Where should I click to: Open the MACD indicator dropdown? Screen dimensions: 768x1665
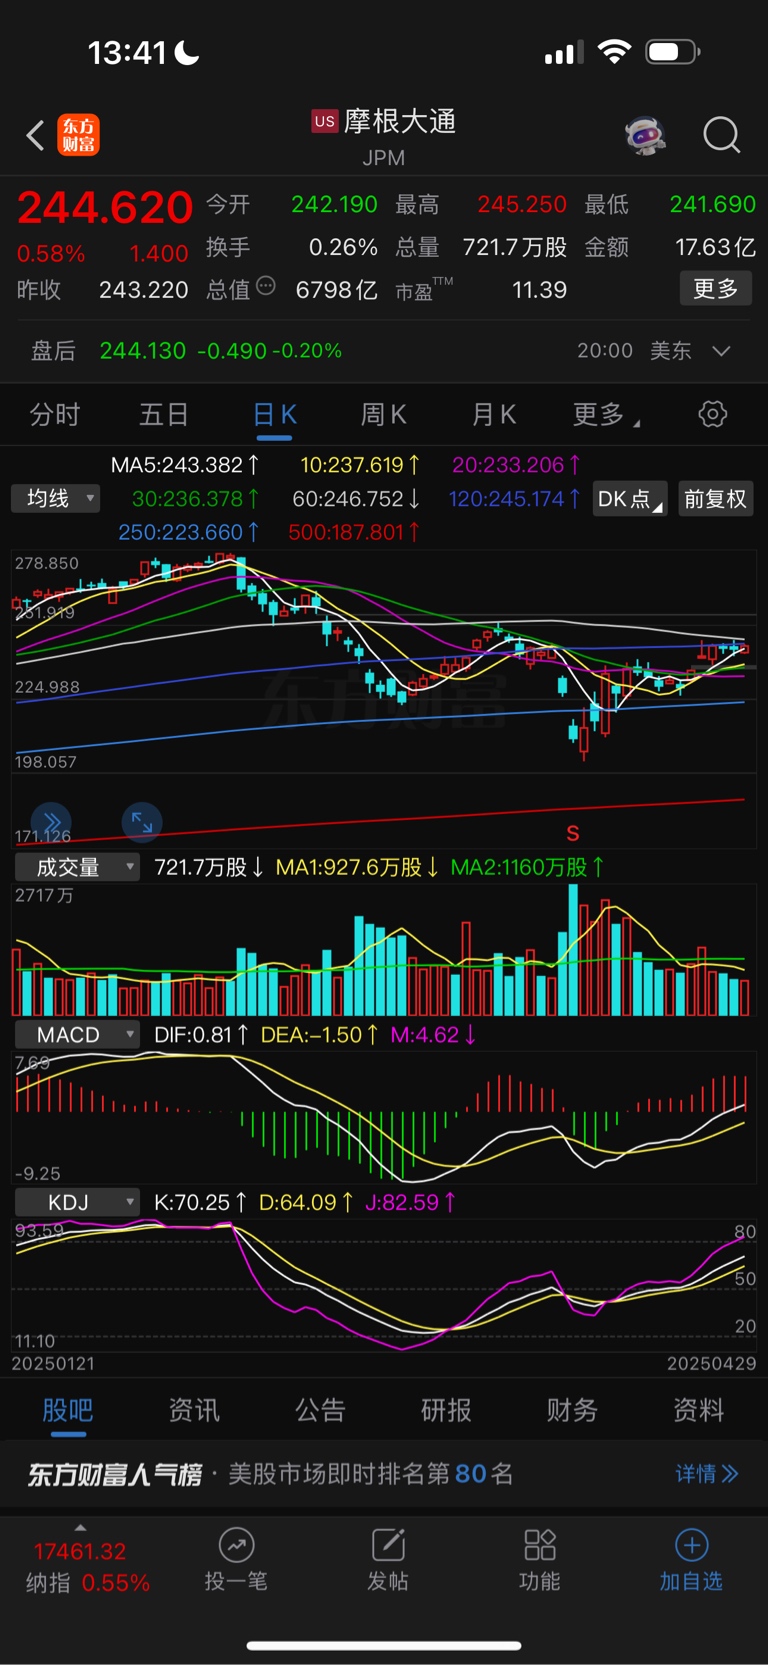[77, 1035]
